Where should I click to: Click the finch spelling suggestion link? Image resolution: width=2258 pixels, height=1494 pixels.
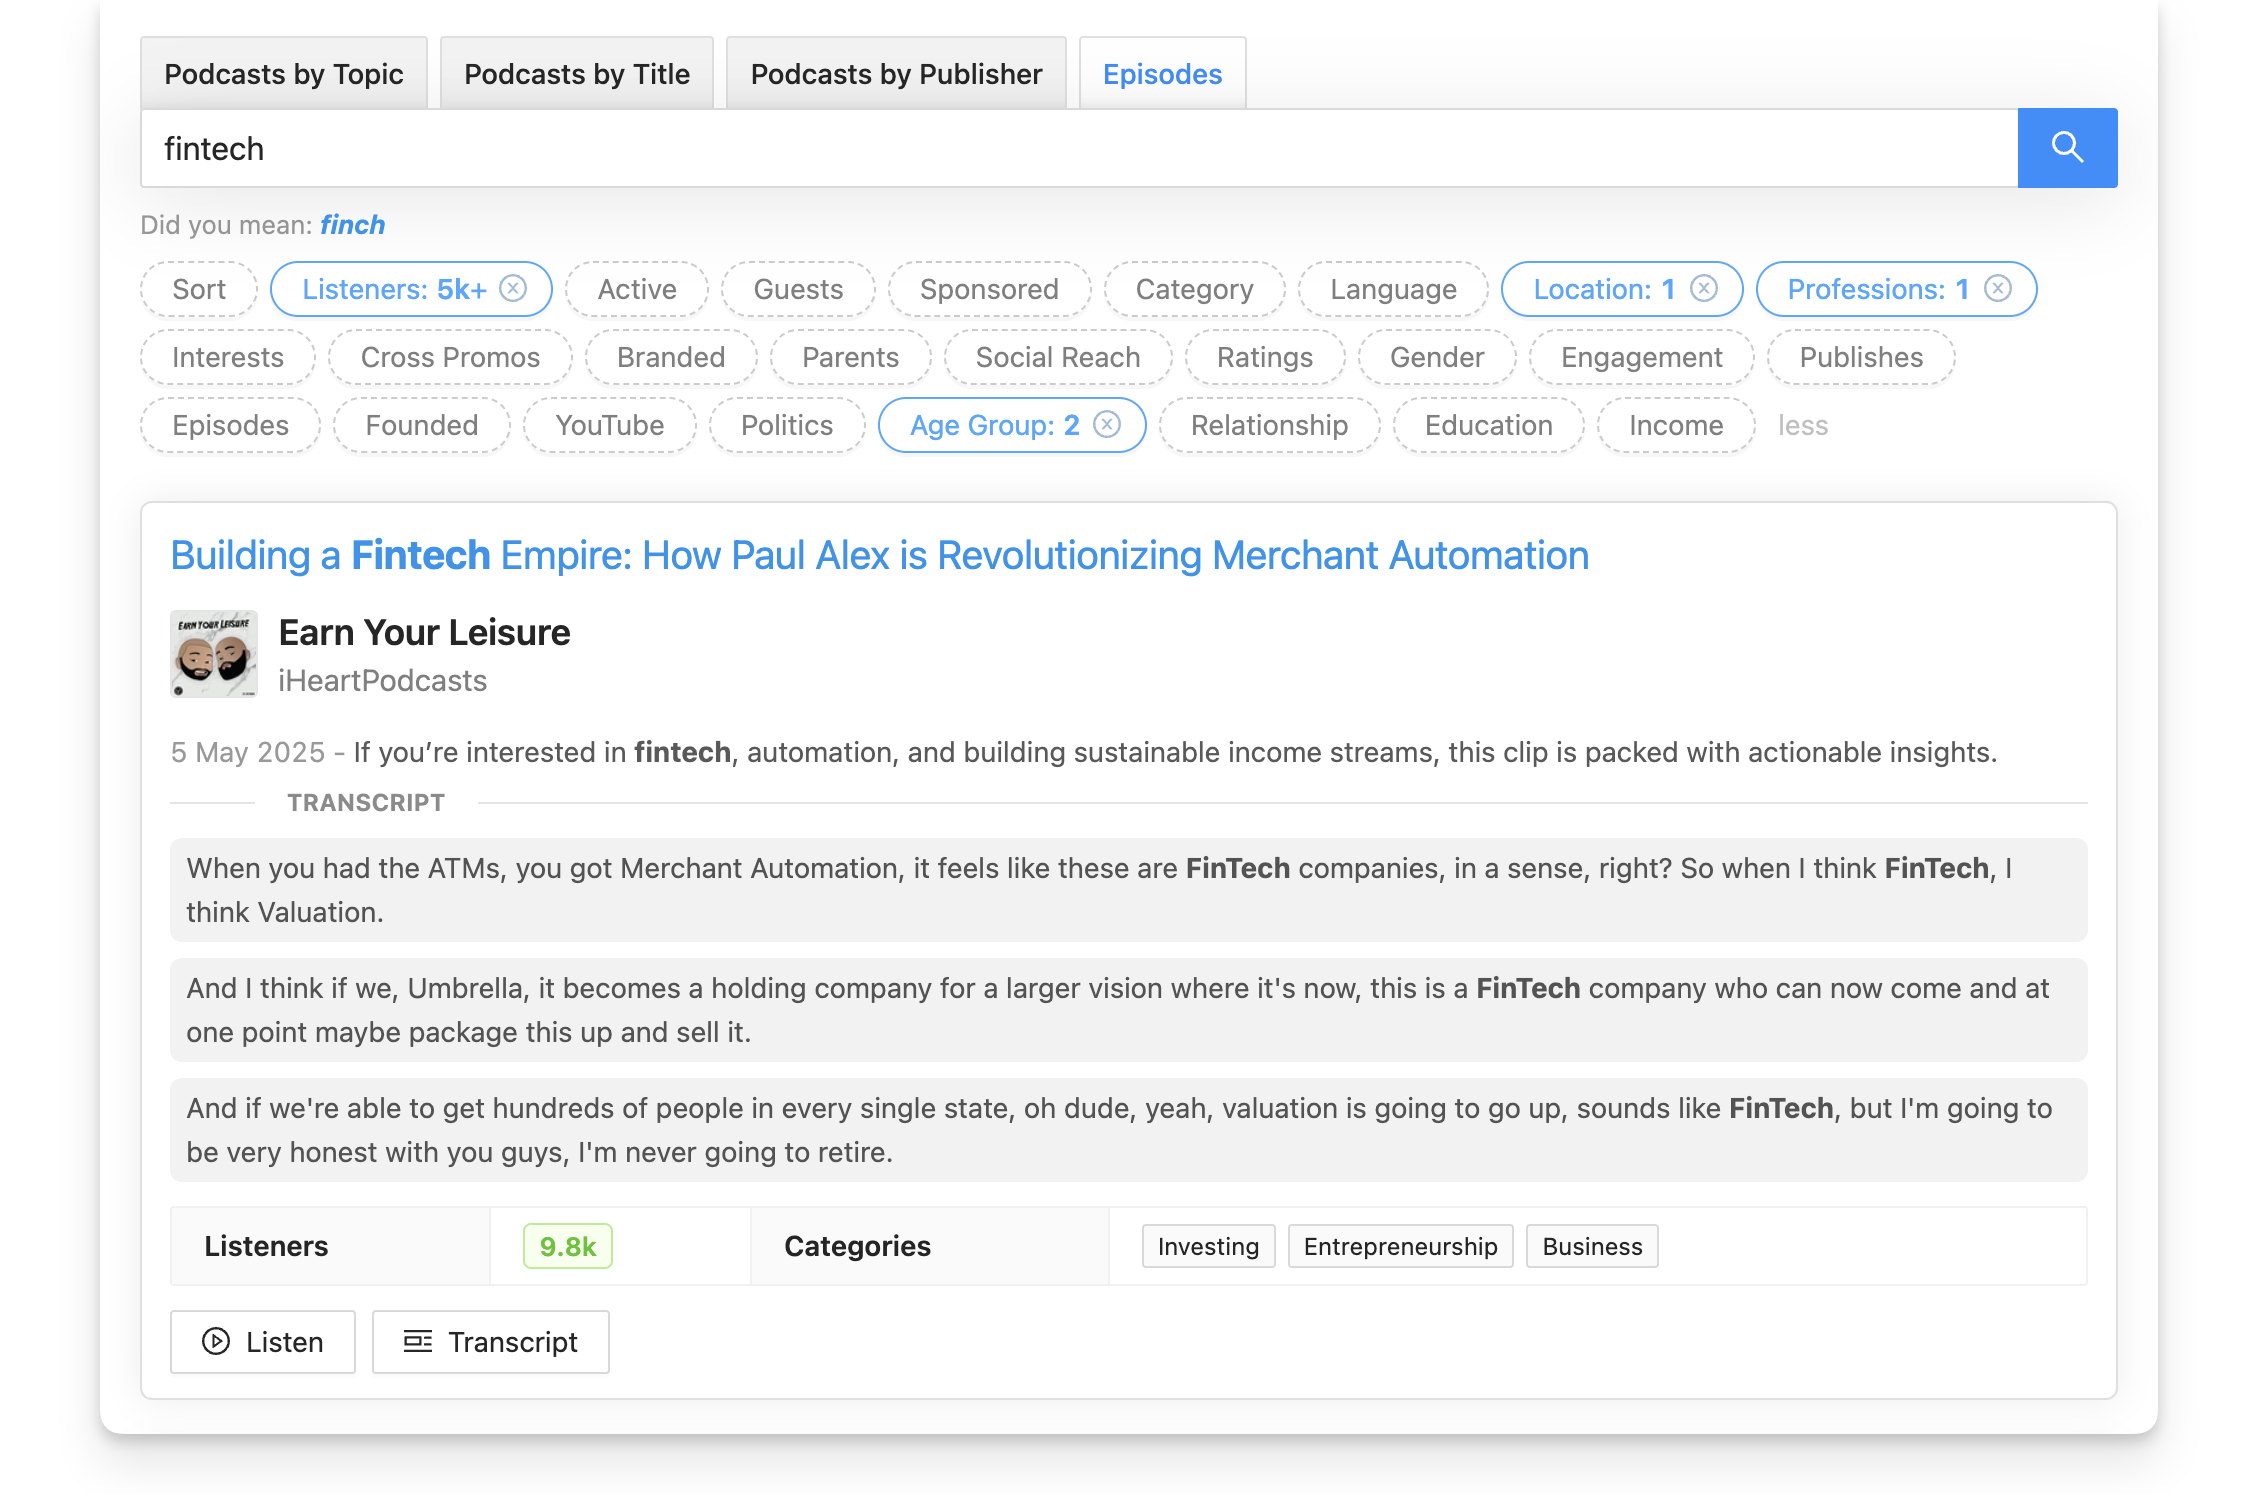click(x=351, y=224)
